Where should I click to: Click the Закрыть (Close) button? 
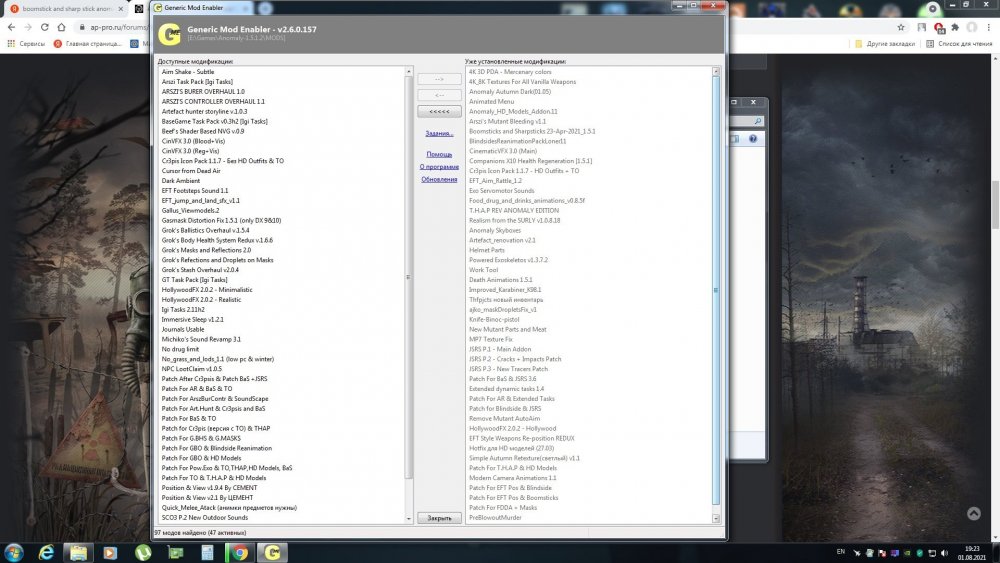point(439,518)
